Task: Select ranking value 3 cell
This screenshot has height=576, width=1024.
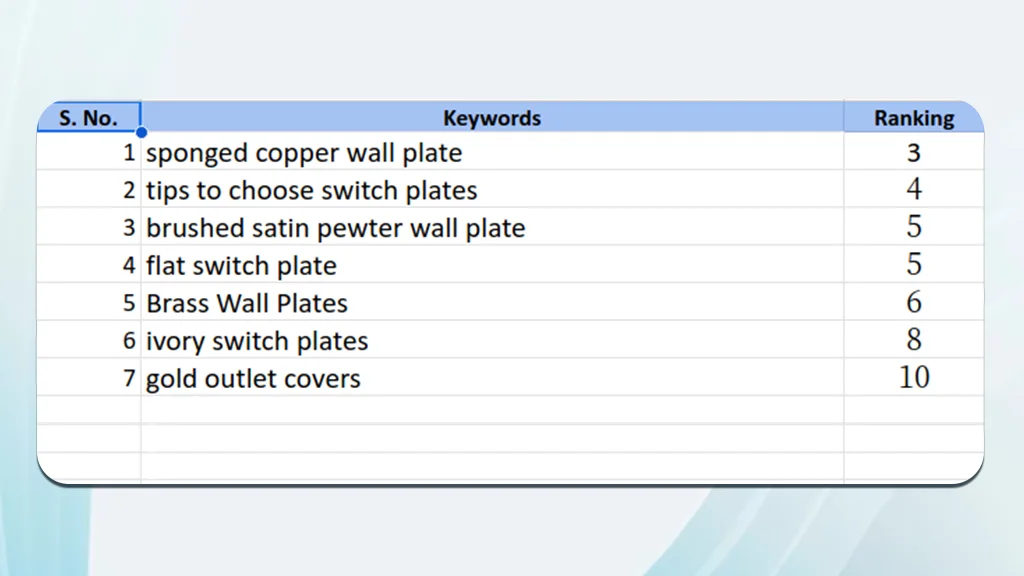Action: pyautogui.click(x=914, y=152)
